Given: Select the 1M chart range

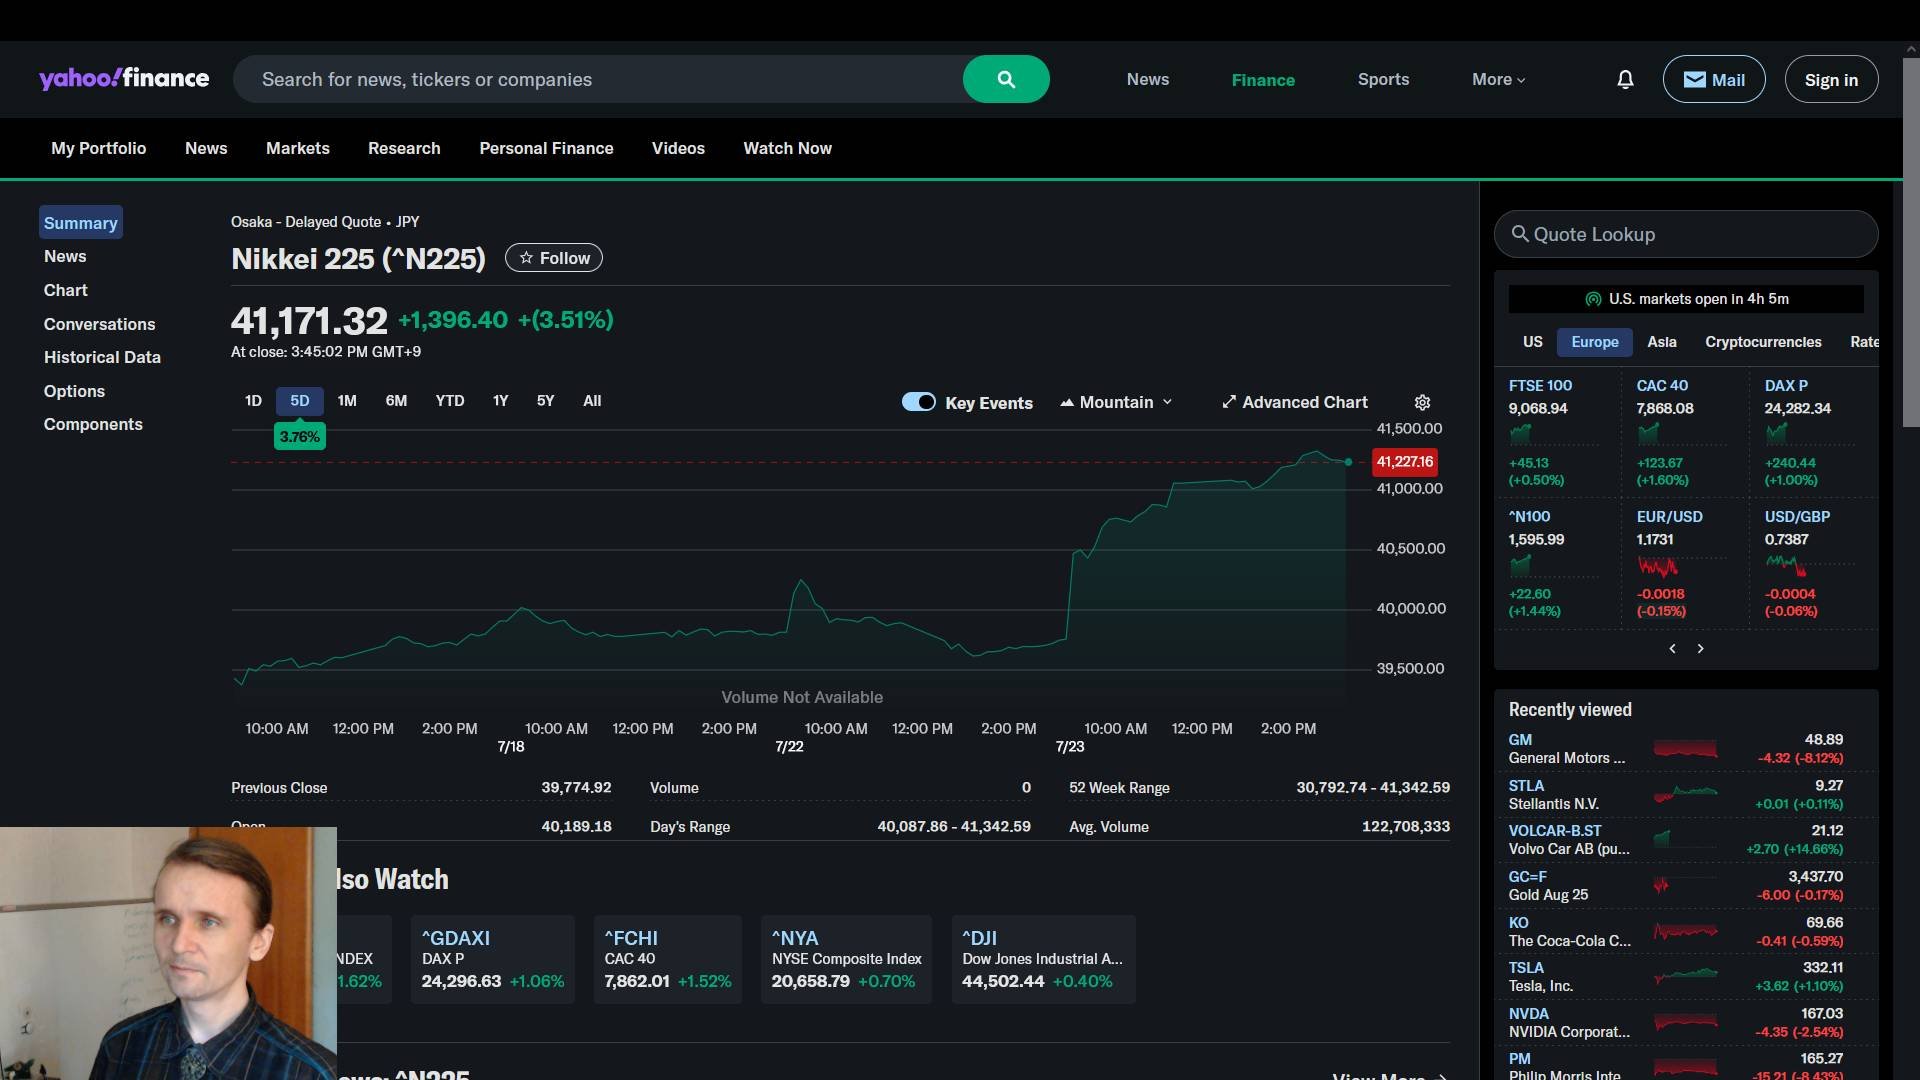Looking at the screenshot, I should (x=347, y=401).
